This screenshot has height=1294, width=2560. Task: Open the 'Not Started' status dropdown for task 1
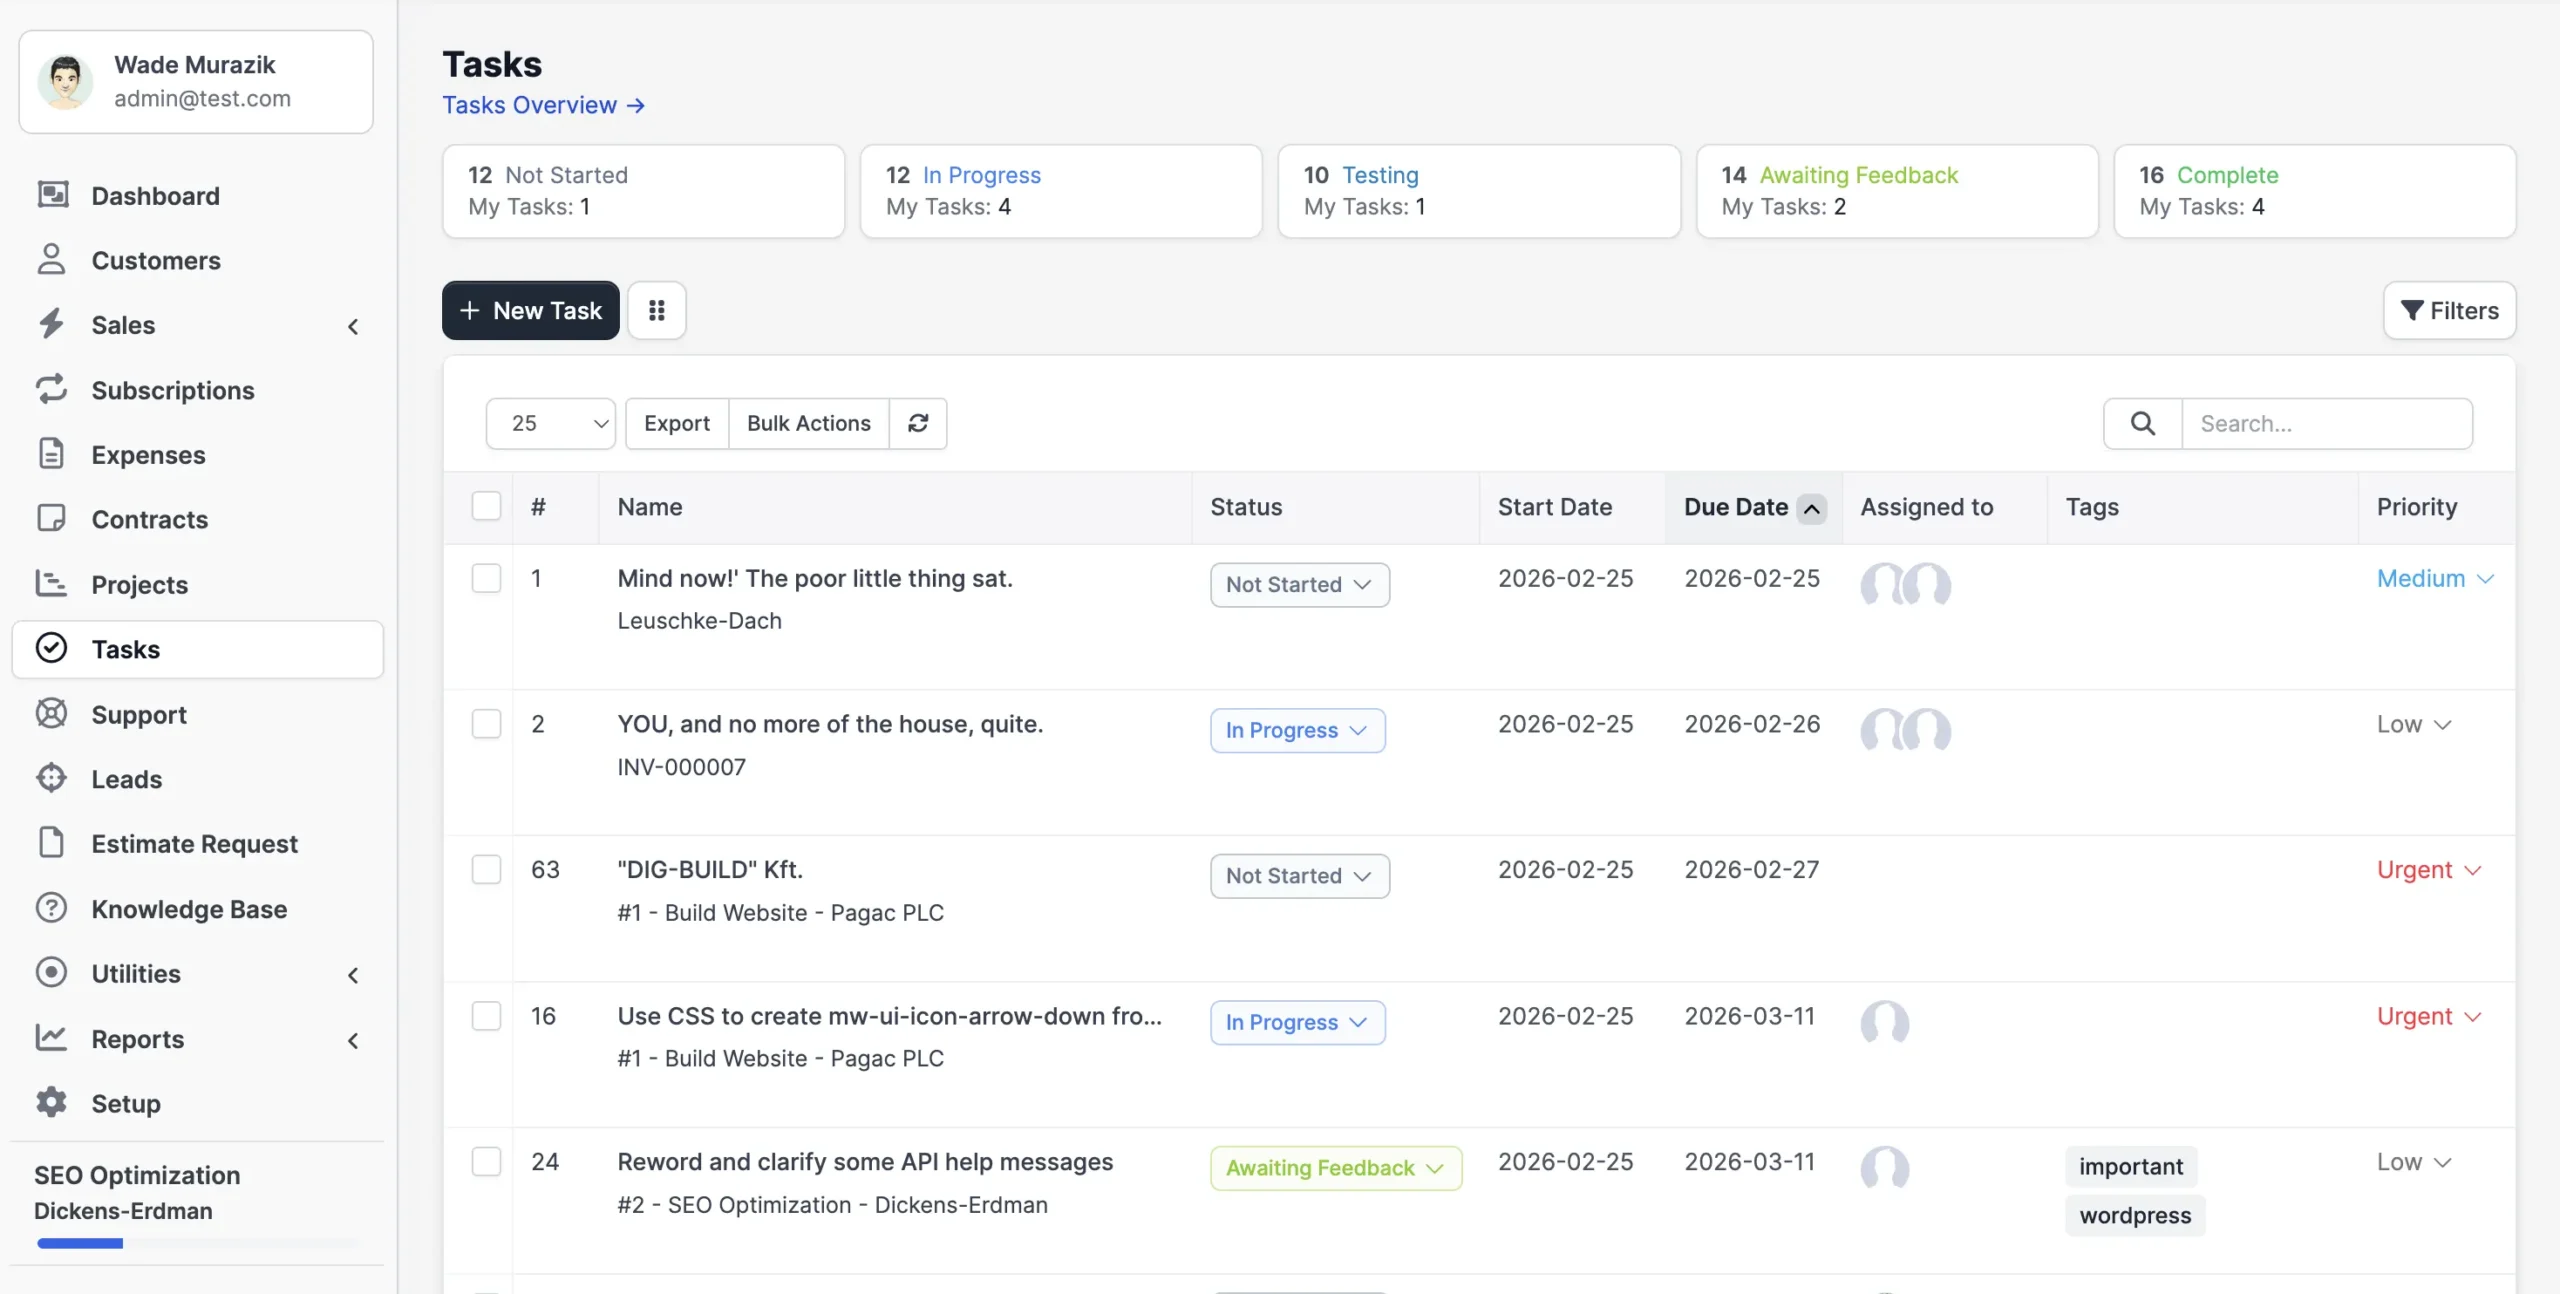coord(1298,584)
